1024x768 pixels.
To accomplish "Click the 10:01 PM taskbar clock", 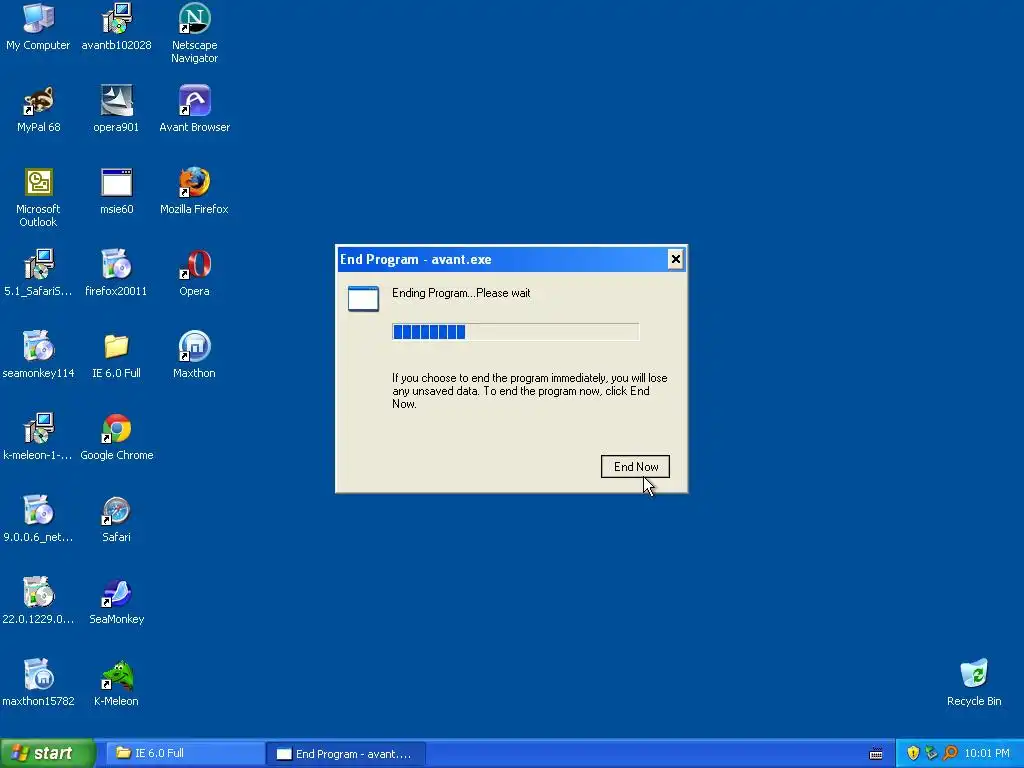I will tap(987, 753).
